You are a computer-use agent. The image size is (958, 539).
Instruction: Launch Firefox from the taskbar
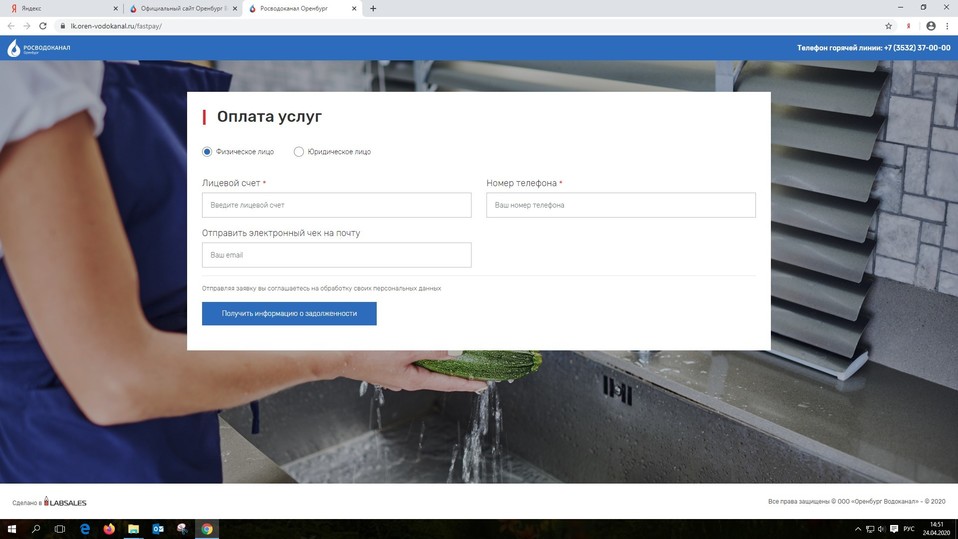tap(109, 529)
